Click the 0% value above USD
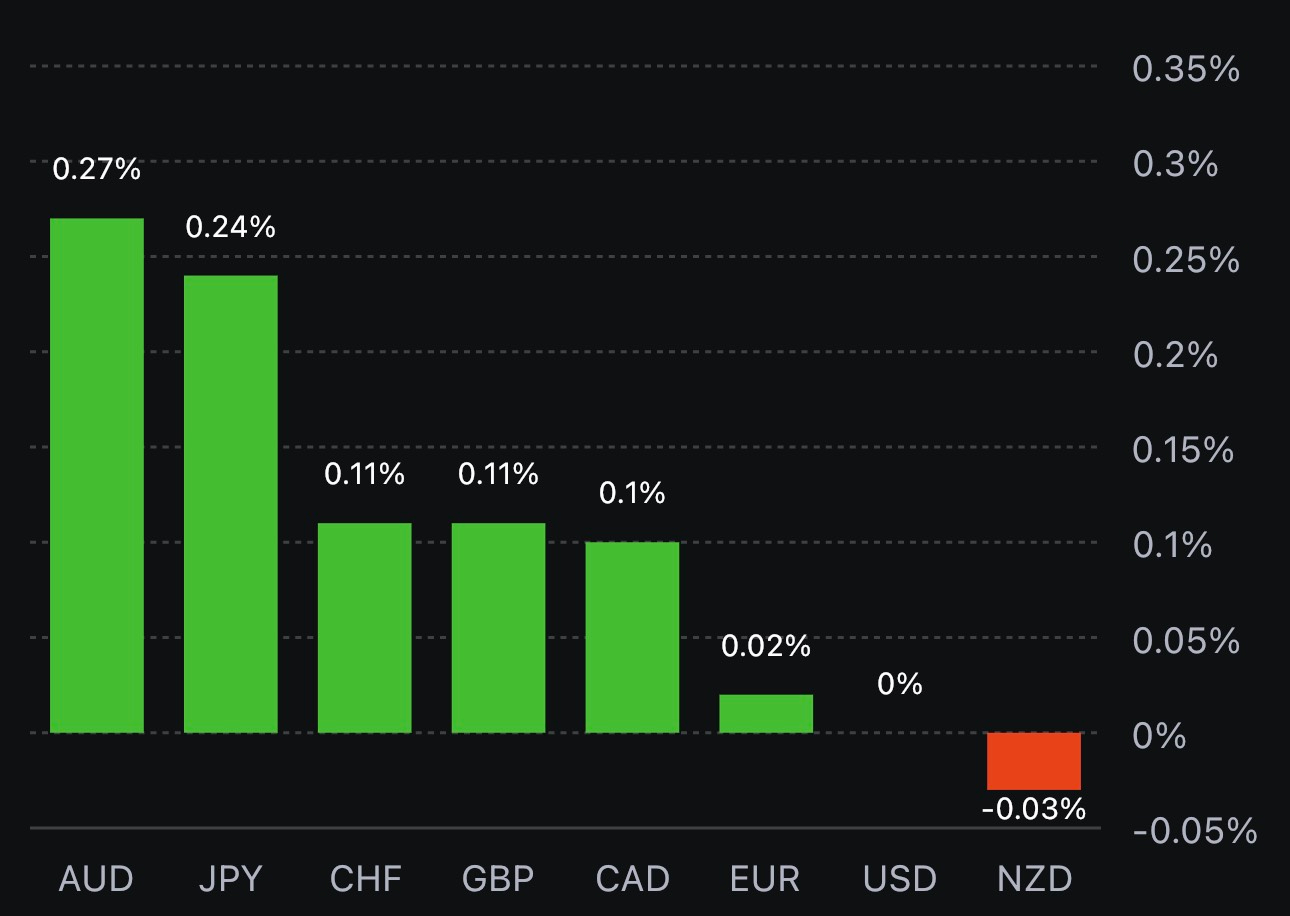Image resolution: width=1290 pixels, height=916 pixels. (900, 684)
